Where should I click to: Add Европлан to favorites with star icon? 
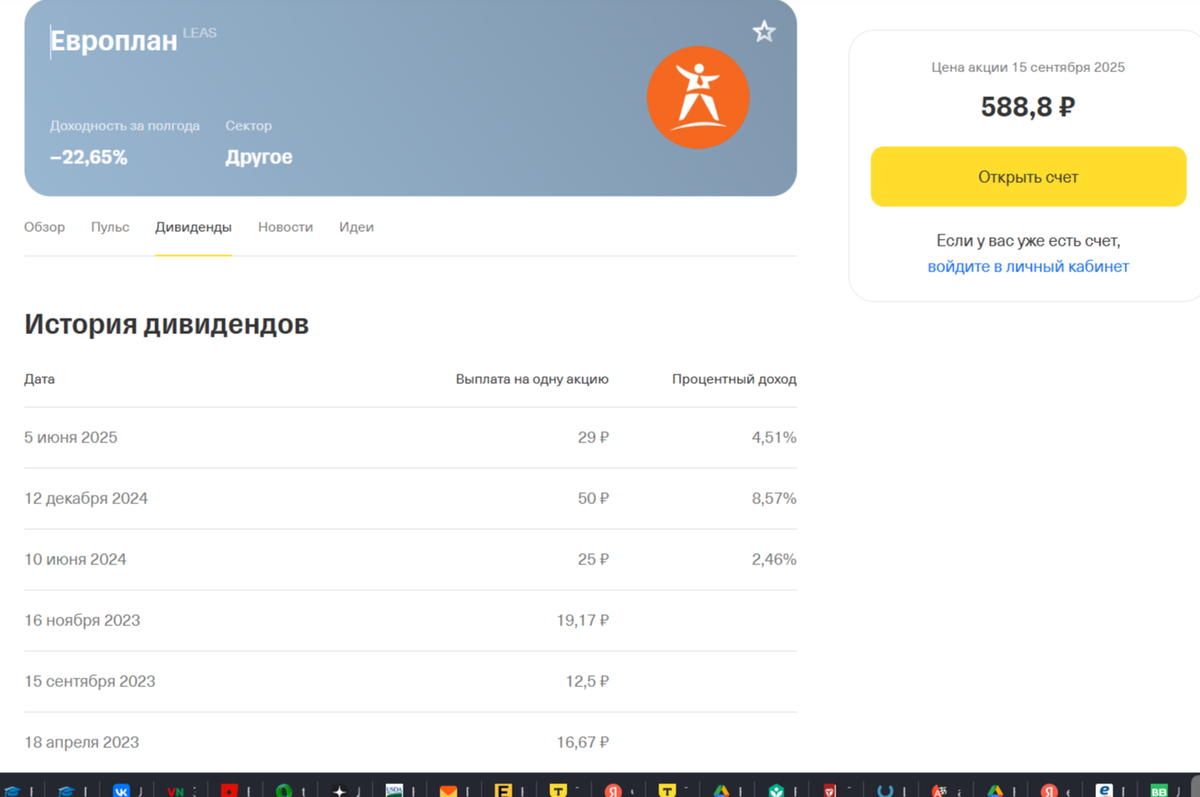coord(764,32)
